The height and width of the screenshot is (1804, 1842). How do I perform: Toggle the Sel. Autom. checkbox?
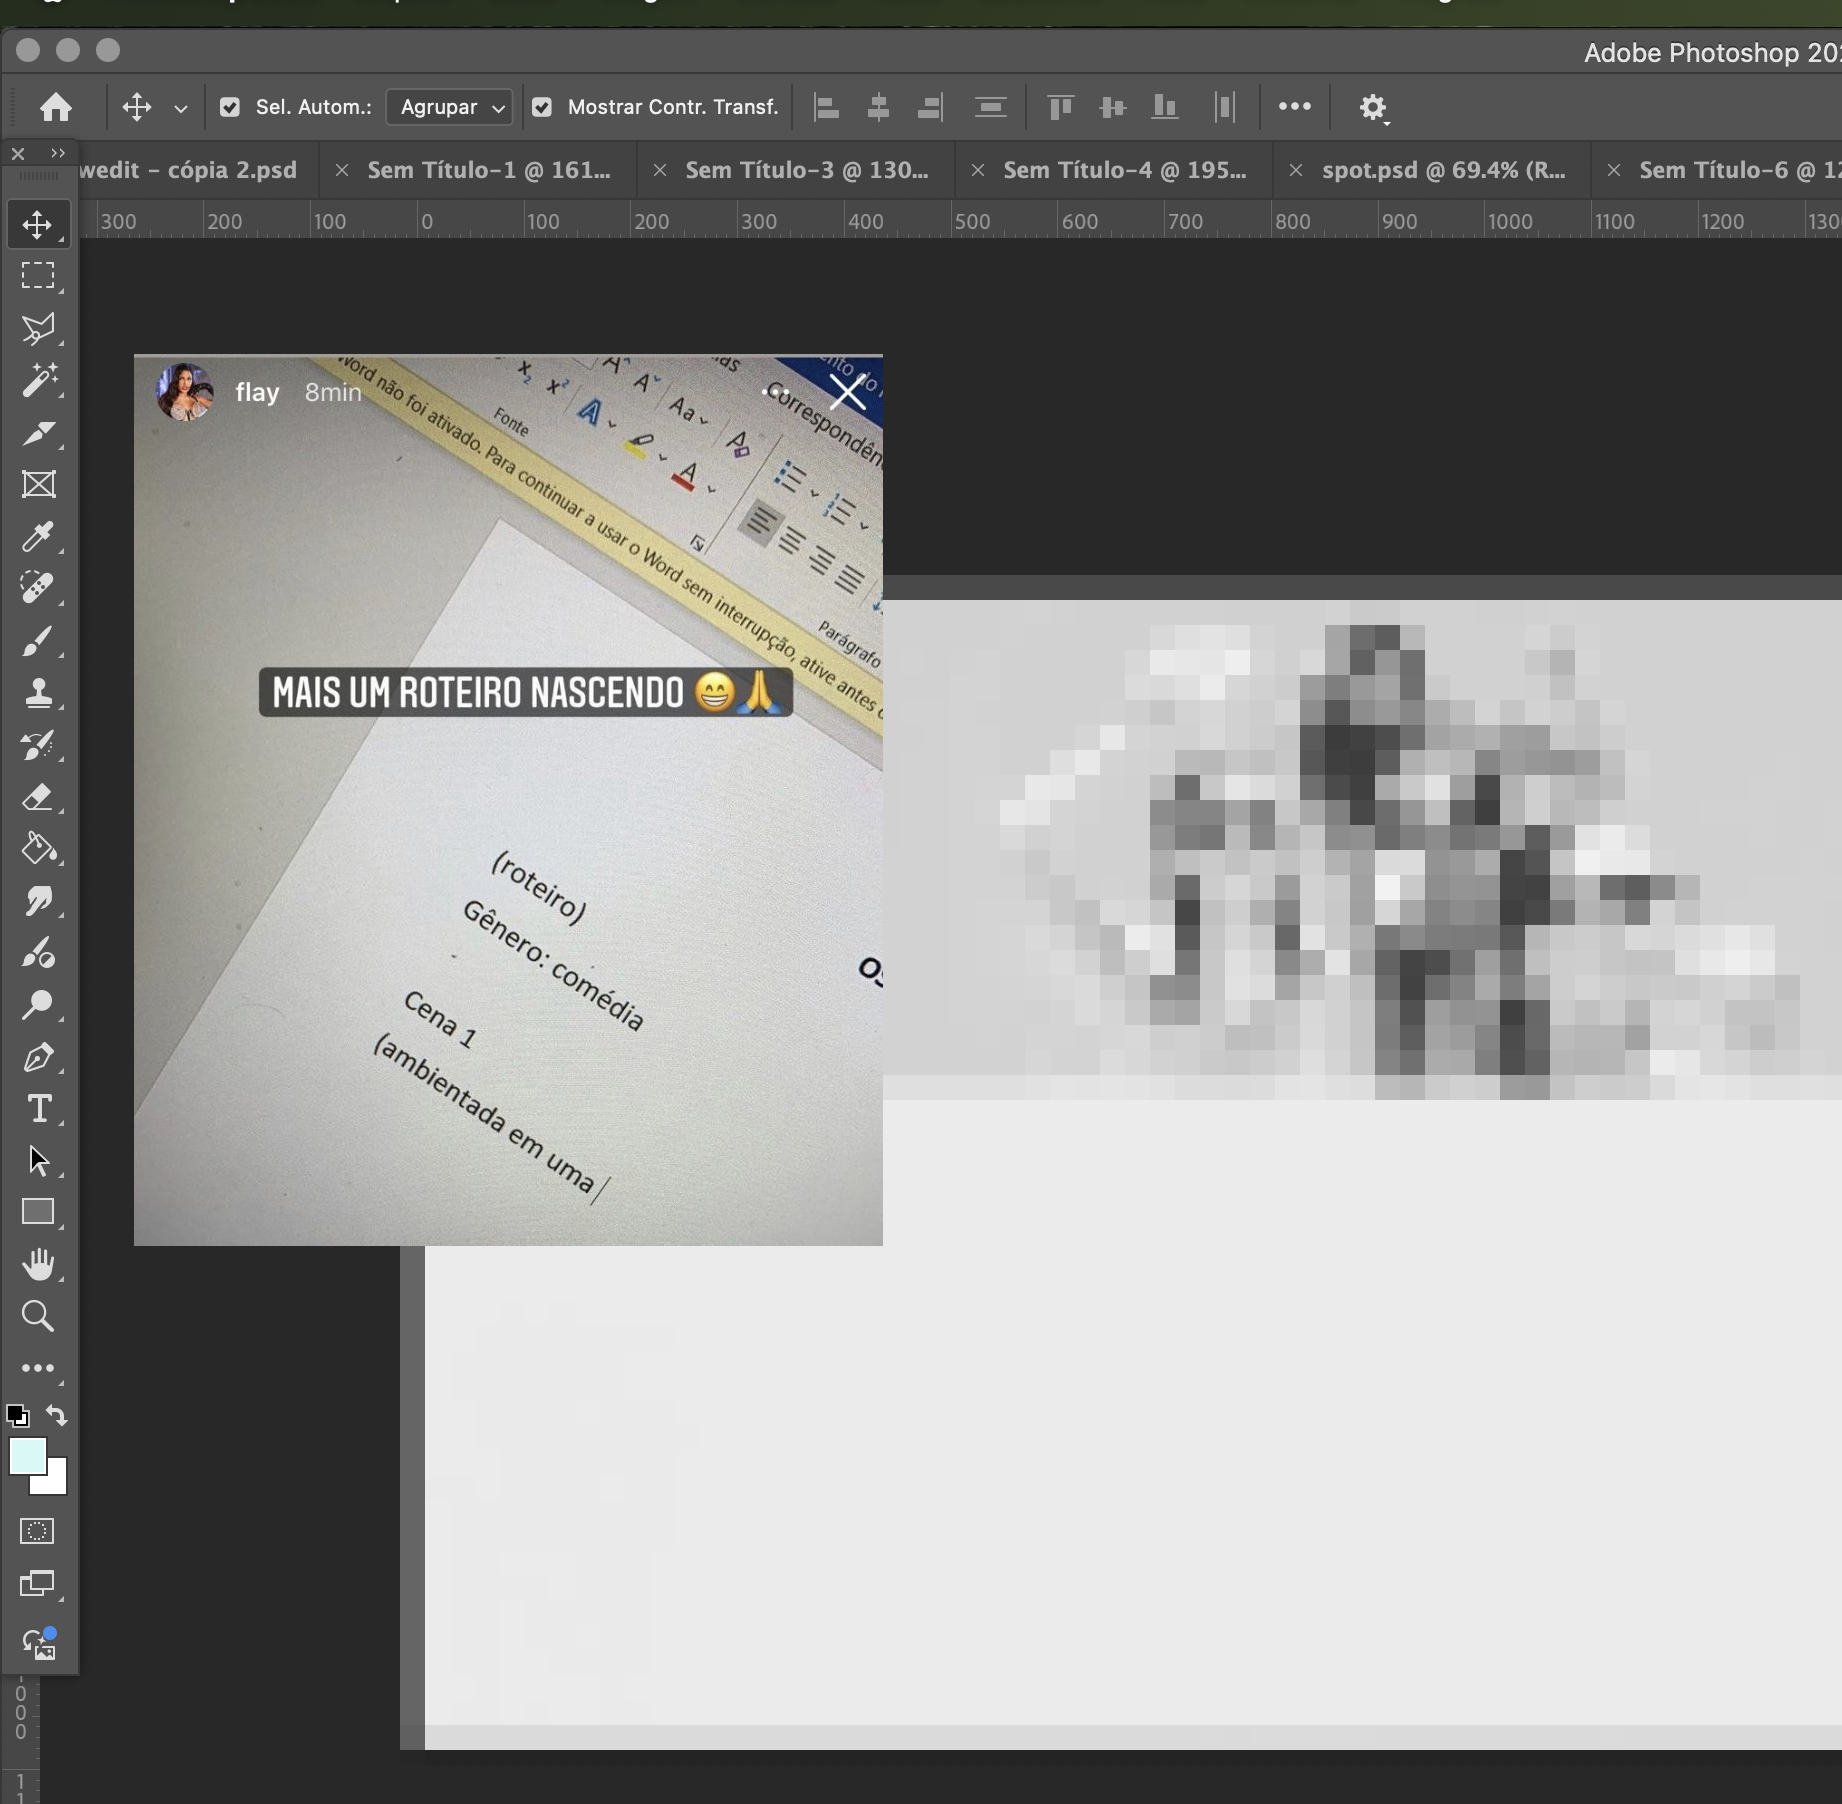230,107
